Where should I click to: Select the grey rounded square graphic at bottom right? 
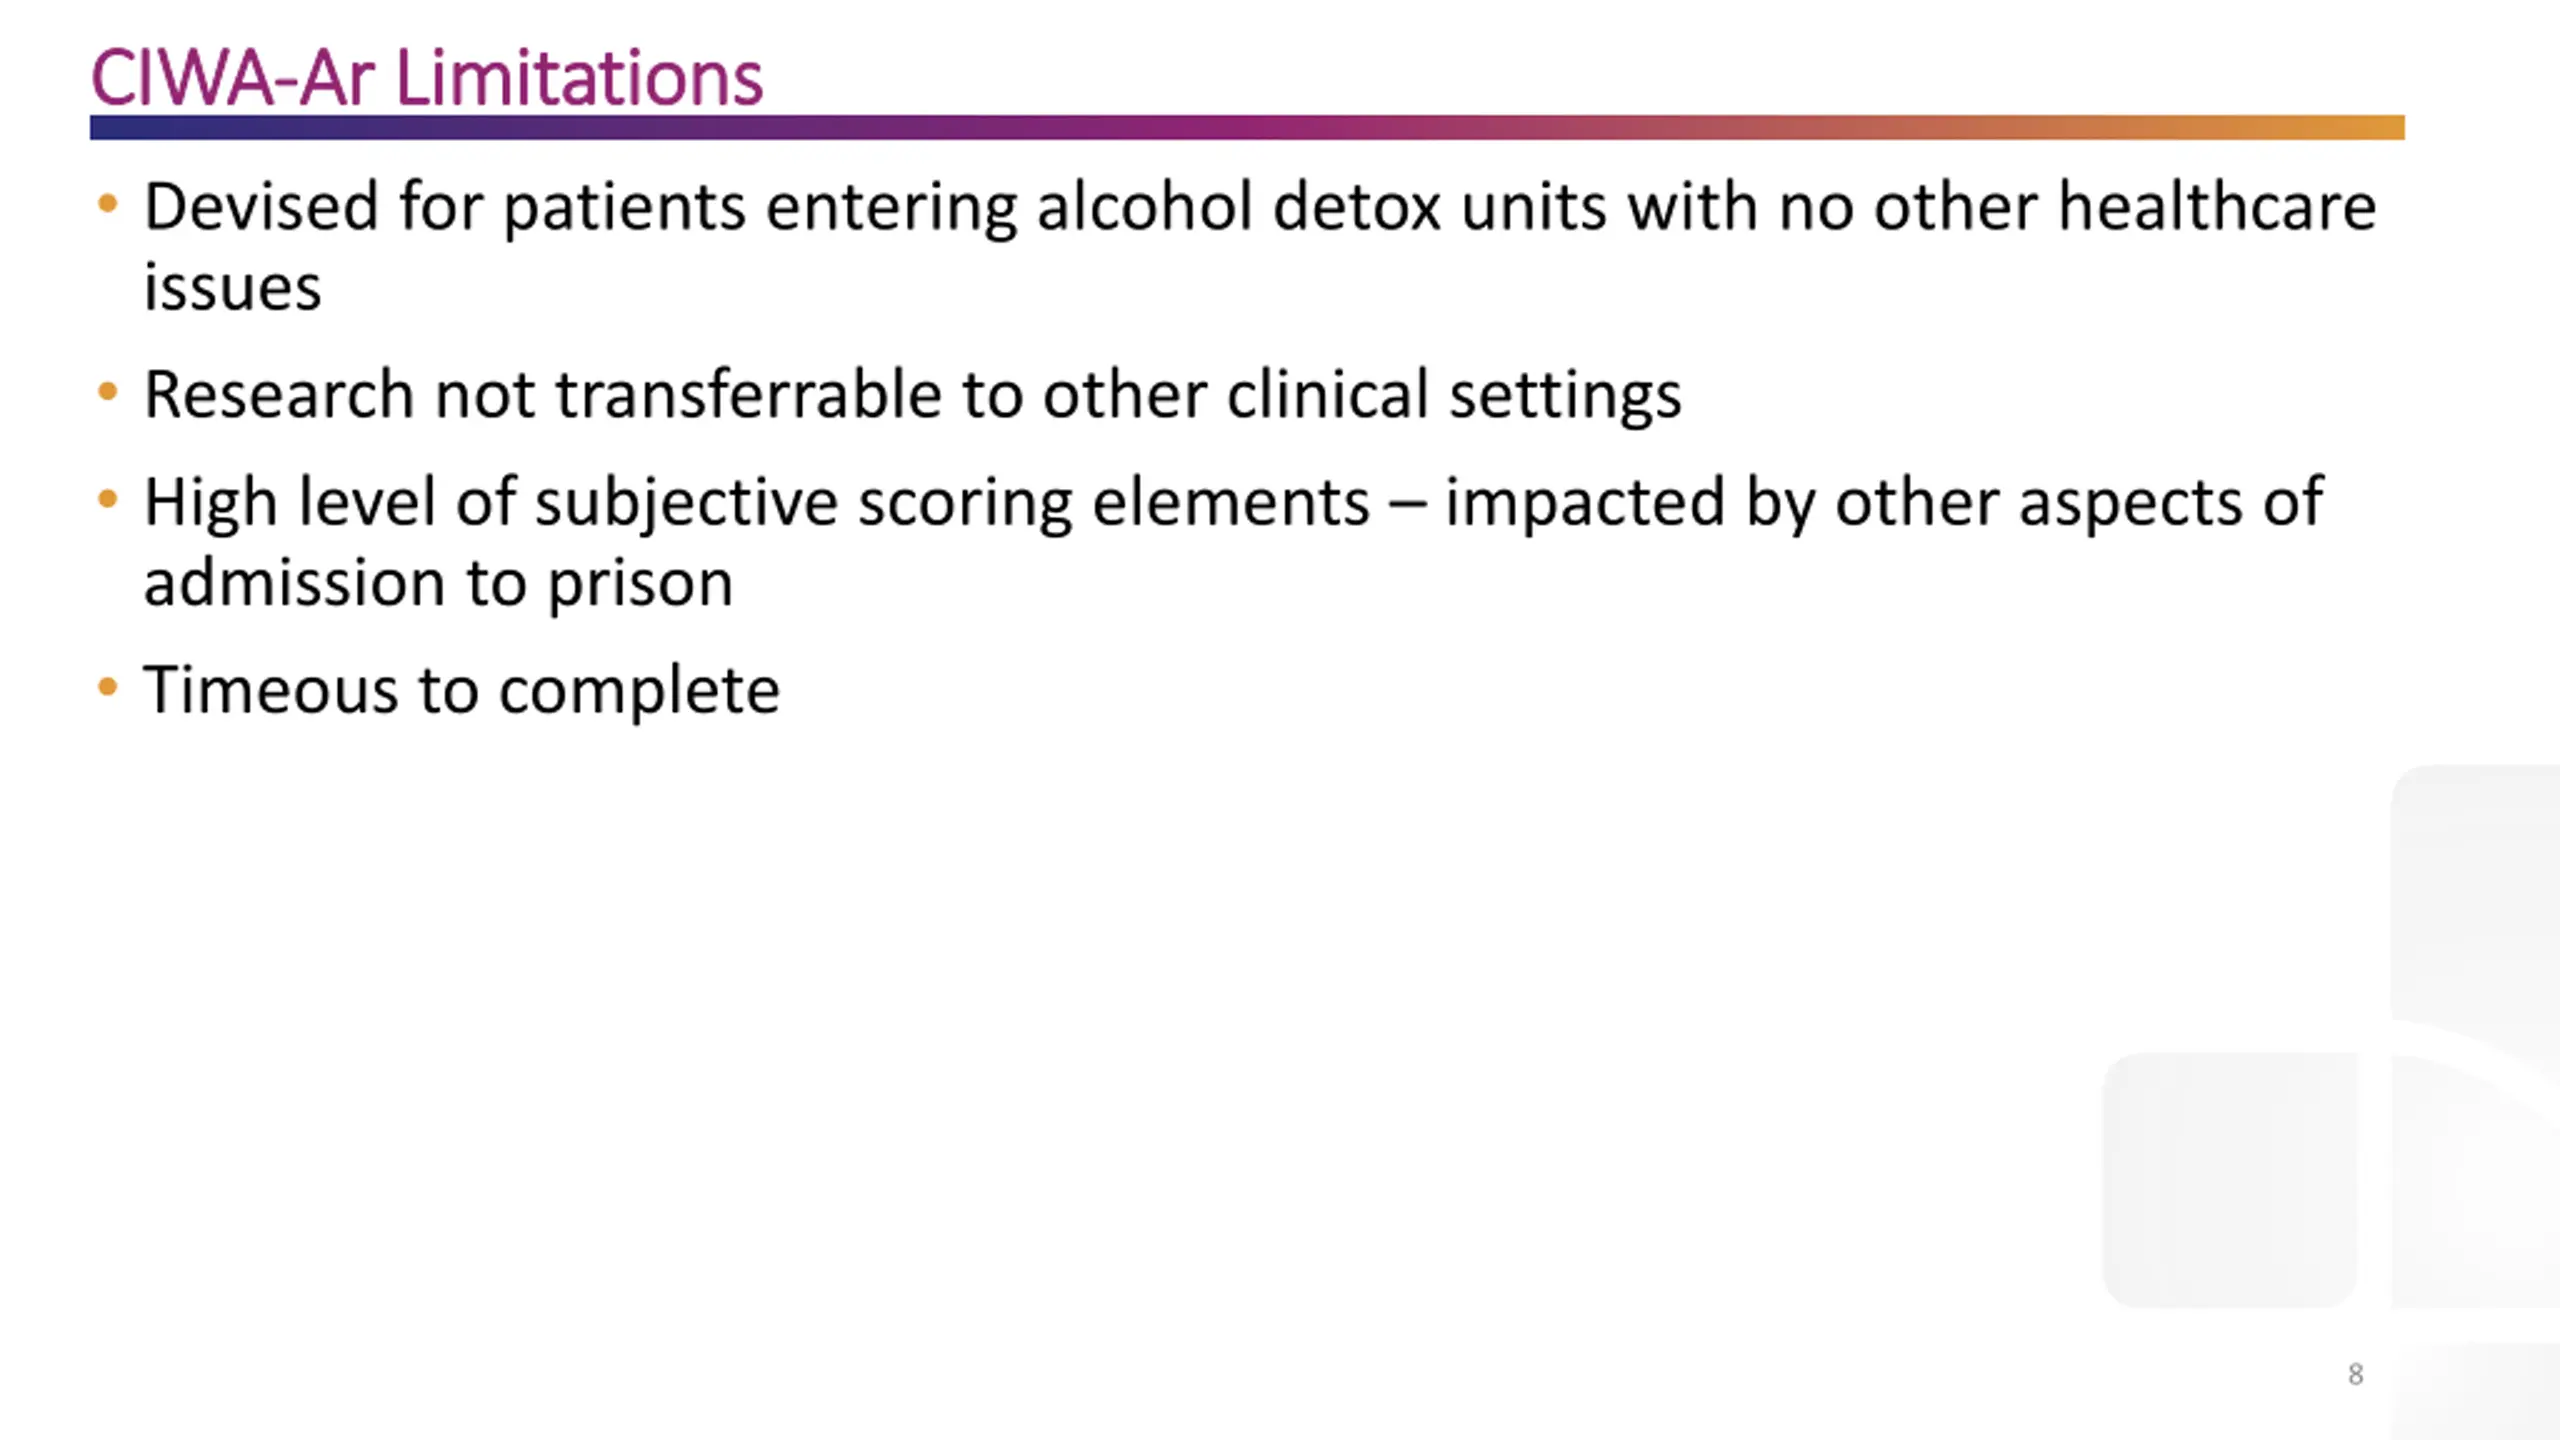point(2230,1180)
